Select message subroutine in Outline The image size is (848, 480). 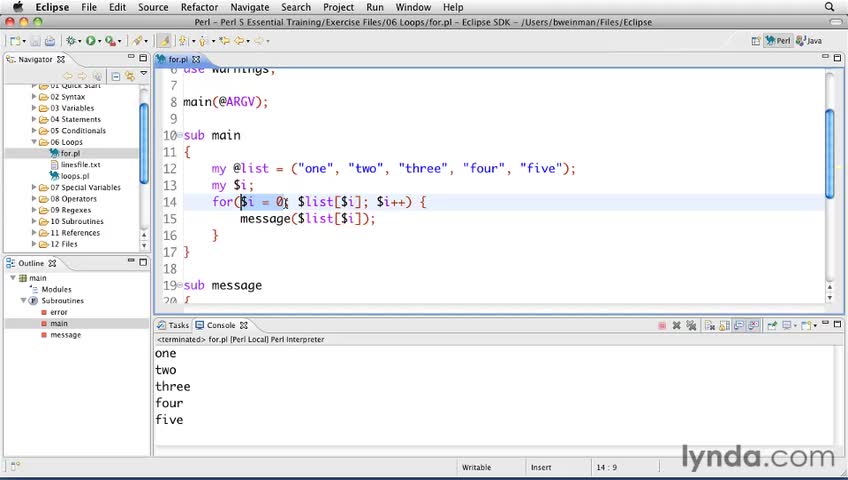coord(65,335)
